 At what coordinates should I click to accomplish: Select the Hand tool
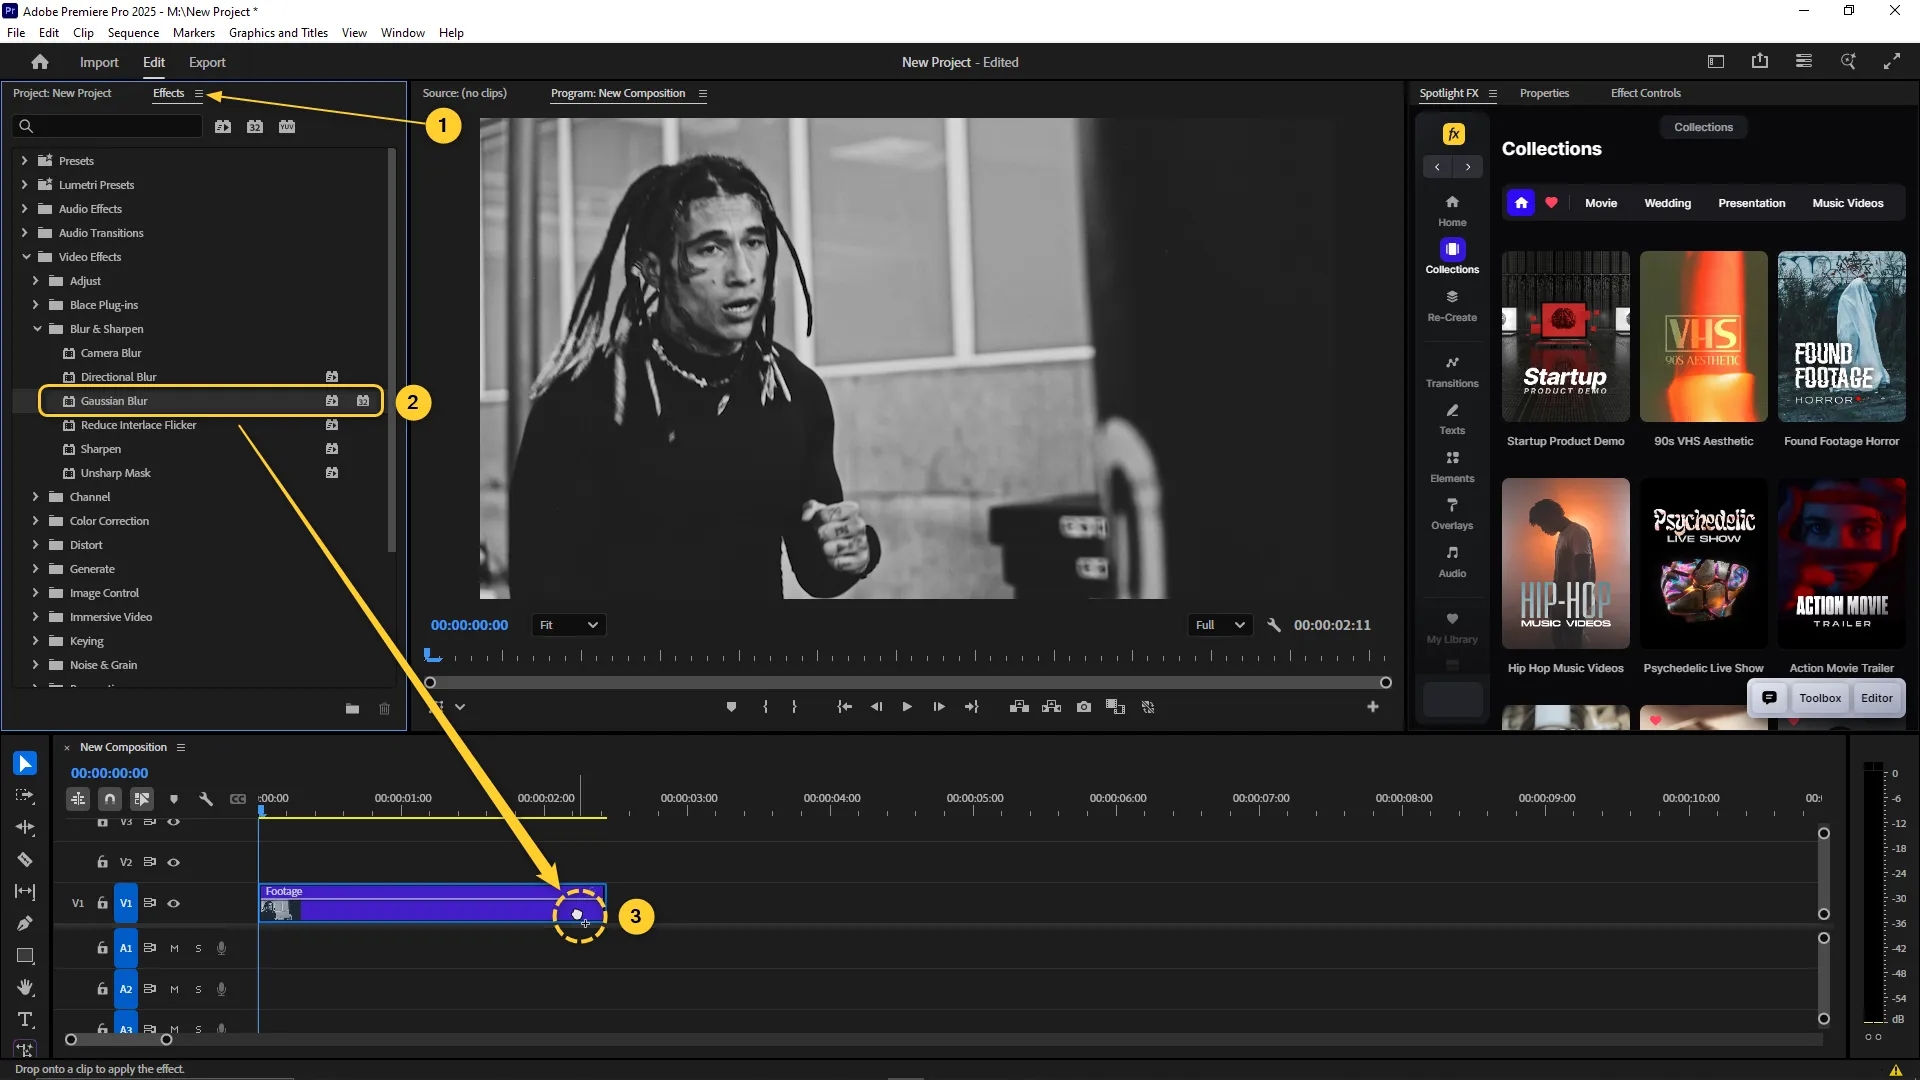[25, 988]
